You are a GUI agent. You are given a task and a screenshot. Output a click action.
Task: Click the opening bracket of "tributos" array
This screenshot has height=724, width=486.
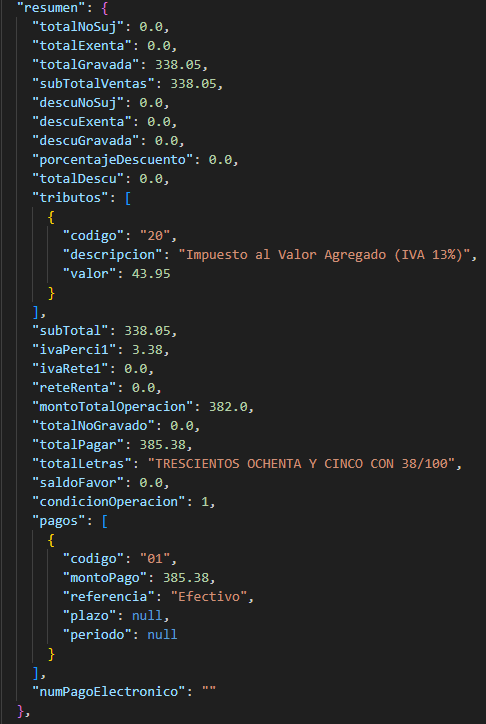point(127,198)
